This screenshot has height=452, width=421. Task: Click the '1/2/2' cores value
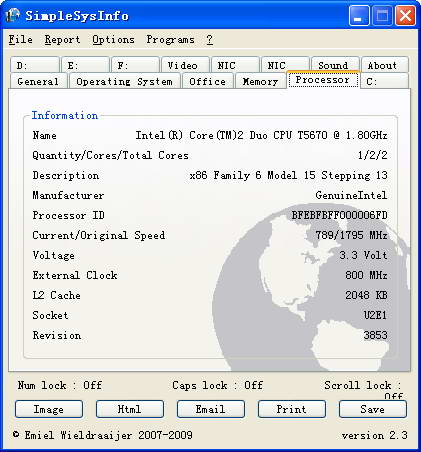click(x=372, y=155)
